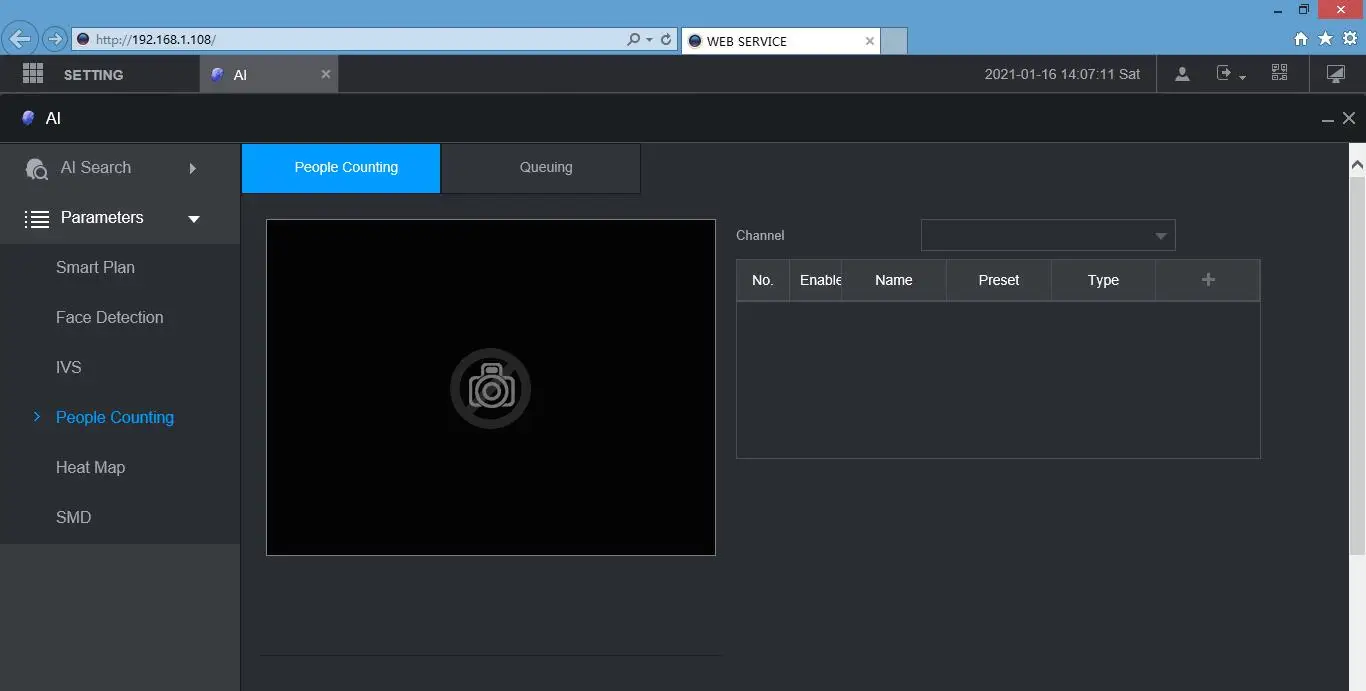Open Smart Plan in sidebar
The height and width of the screenshot is (691, 1366).
pyautogui.click(x=95, y=267)
